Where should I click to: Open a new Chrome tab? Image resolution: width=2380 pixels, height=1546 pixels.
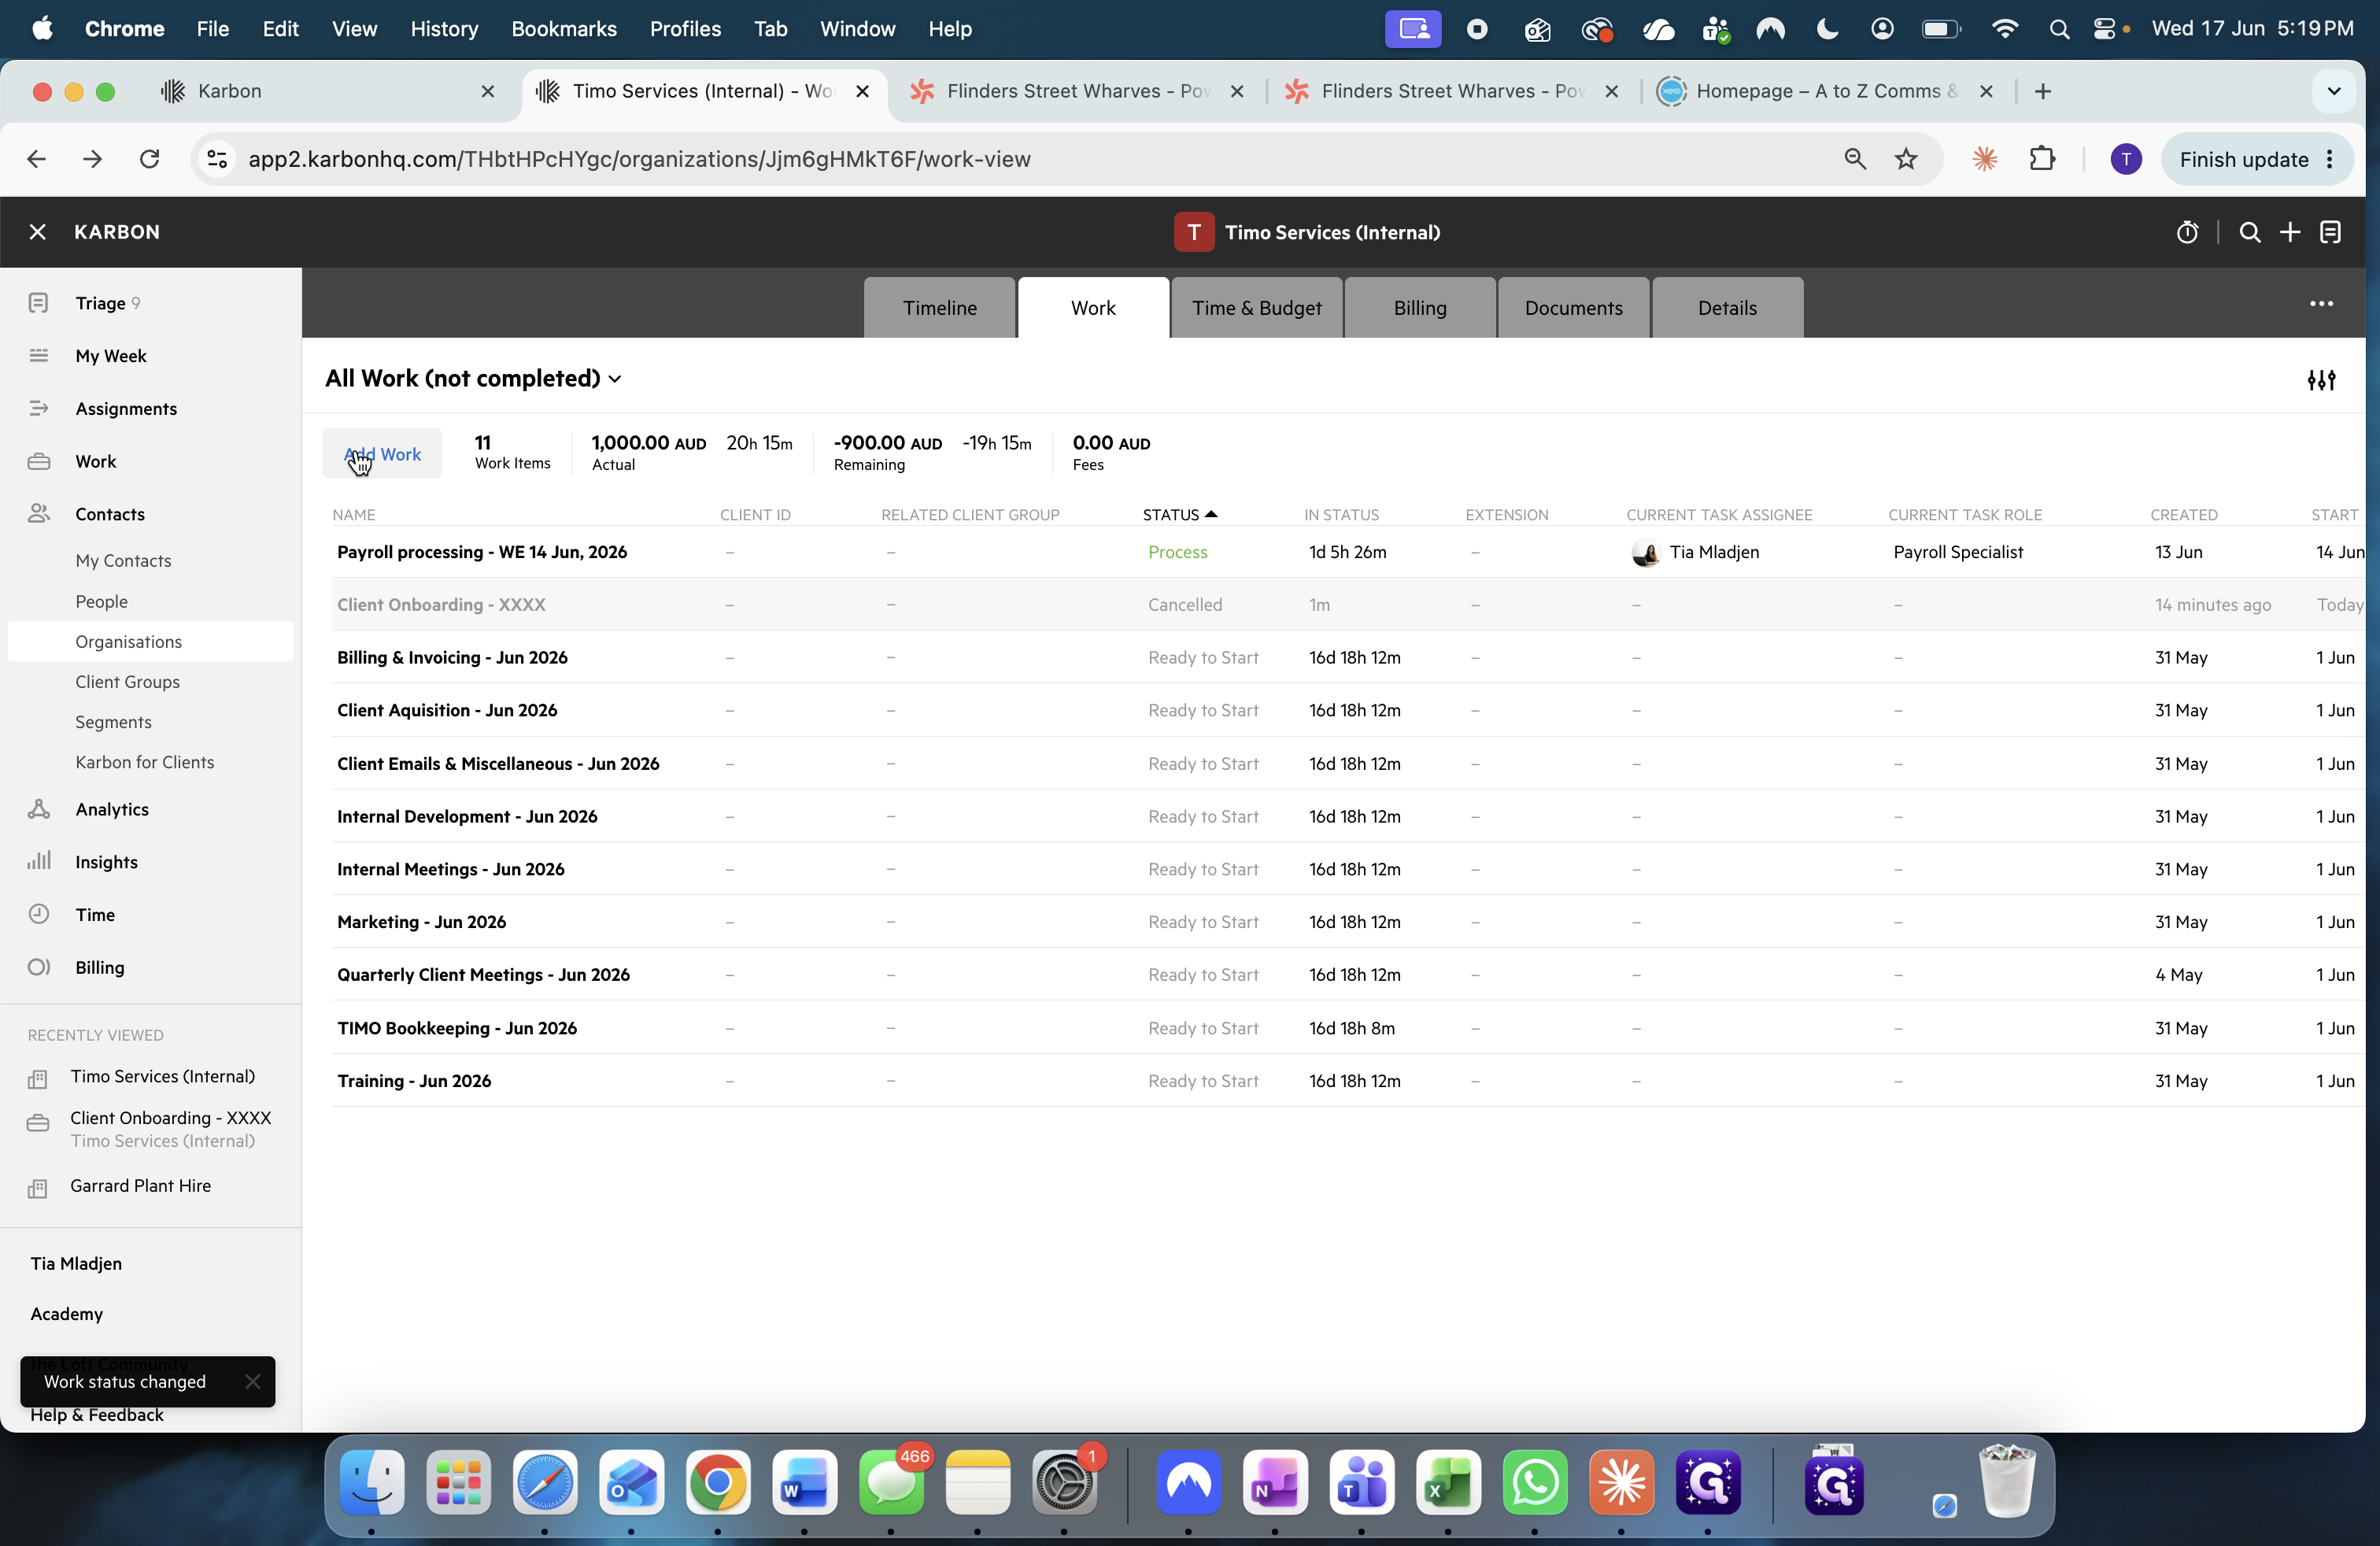pyautogui.click(x=2042, y=91)
